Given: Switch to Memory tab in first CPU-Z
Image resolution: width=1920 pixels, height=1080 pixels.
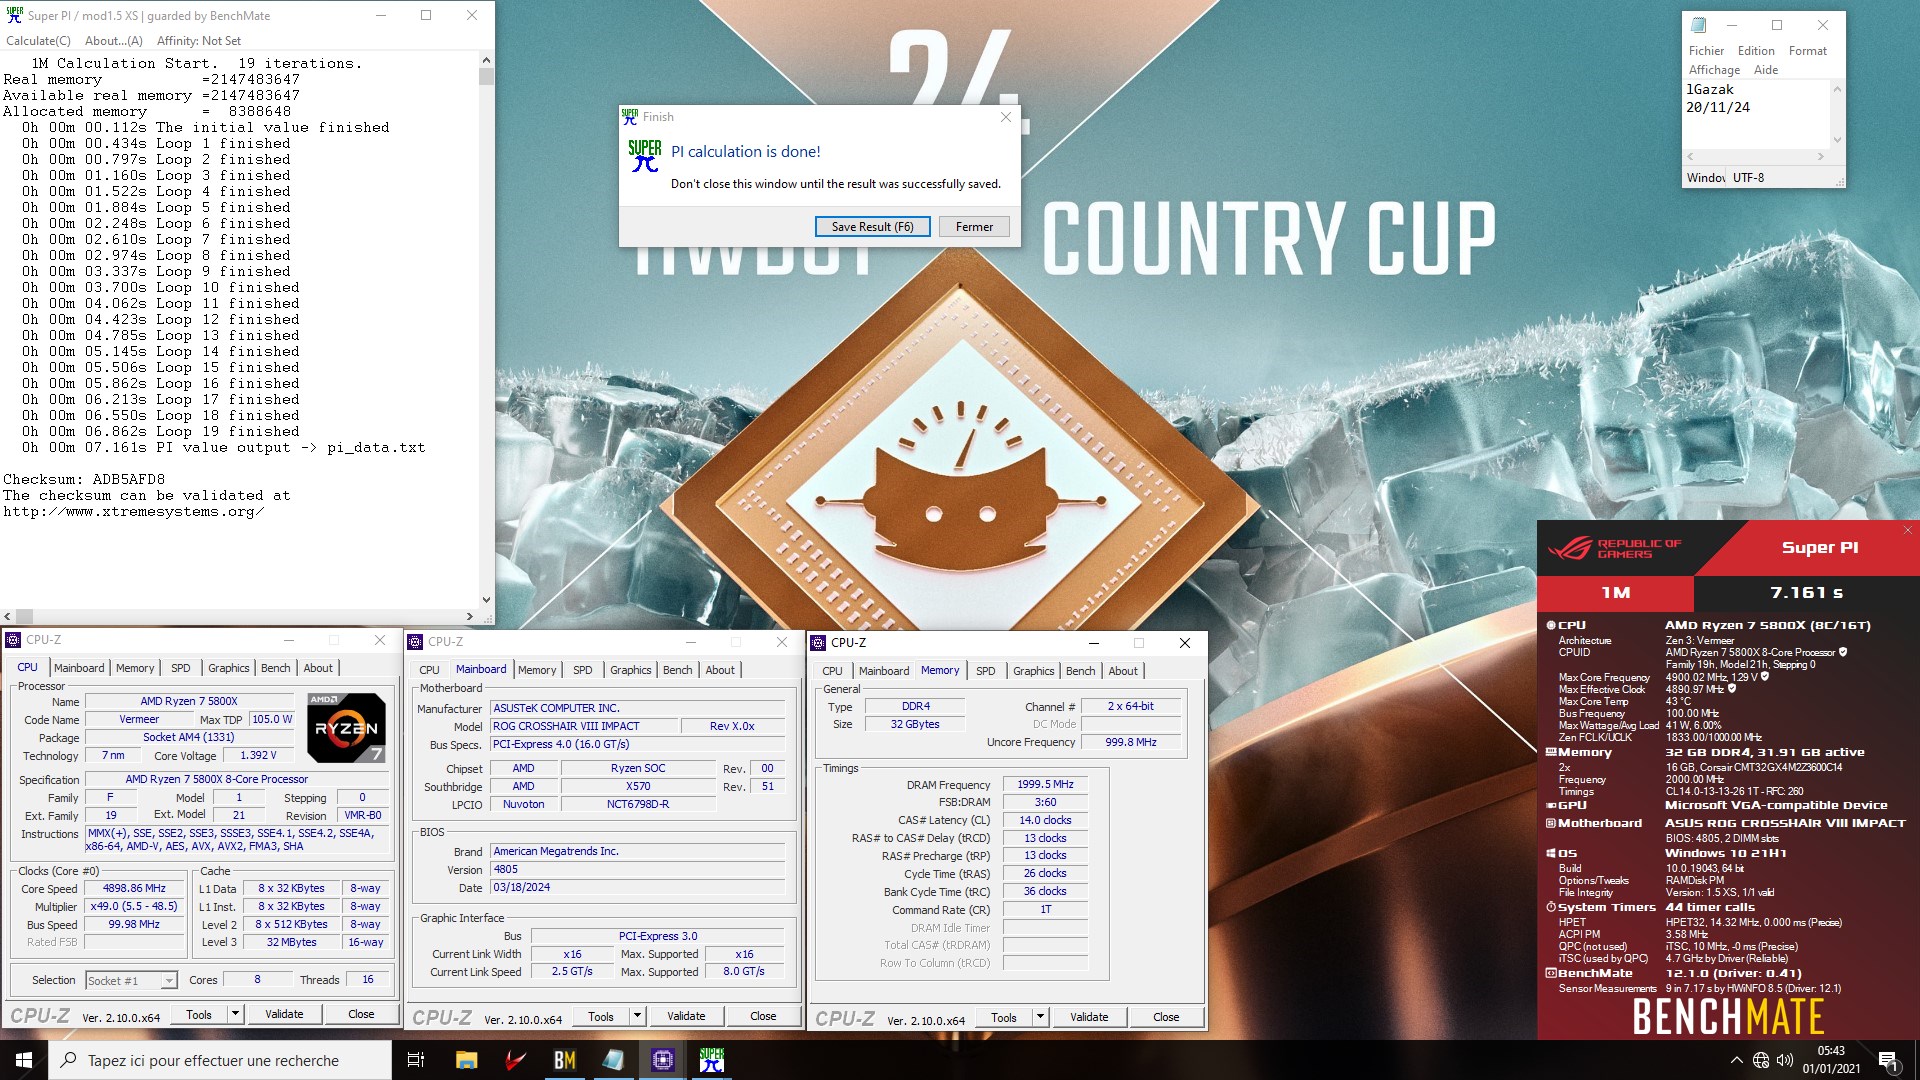Looking at the screenshot, I should [135, 668].
